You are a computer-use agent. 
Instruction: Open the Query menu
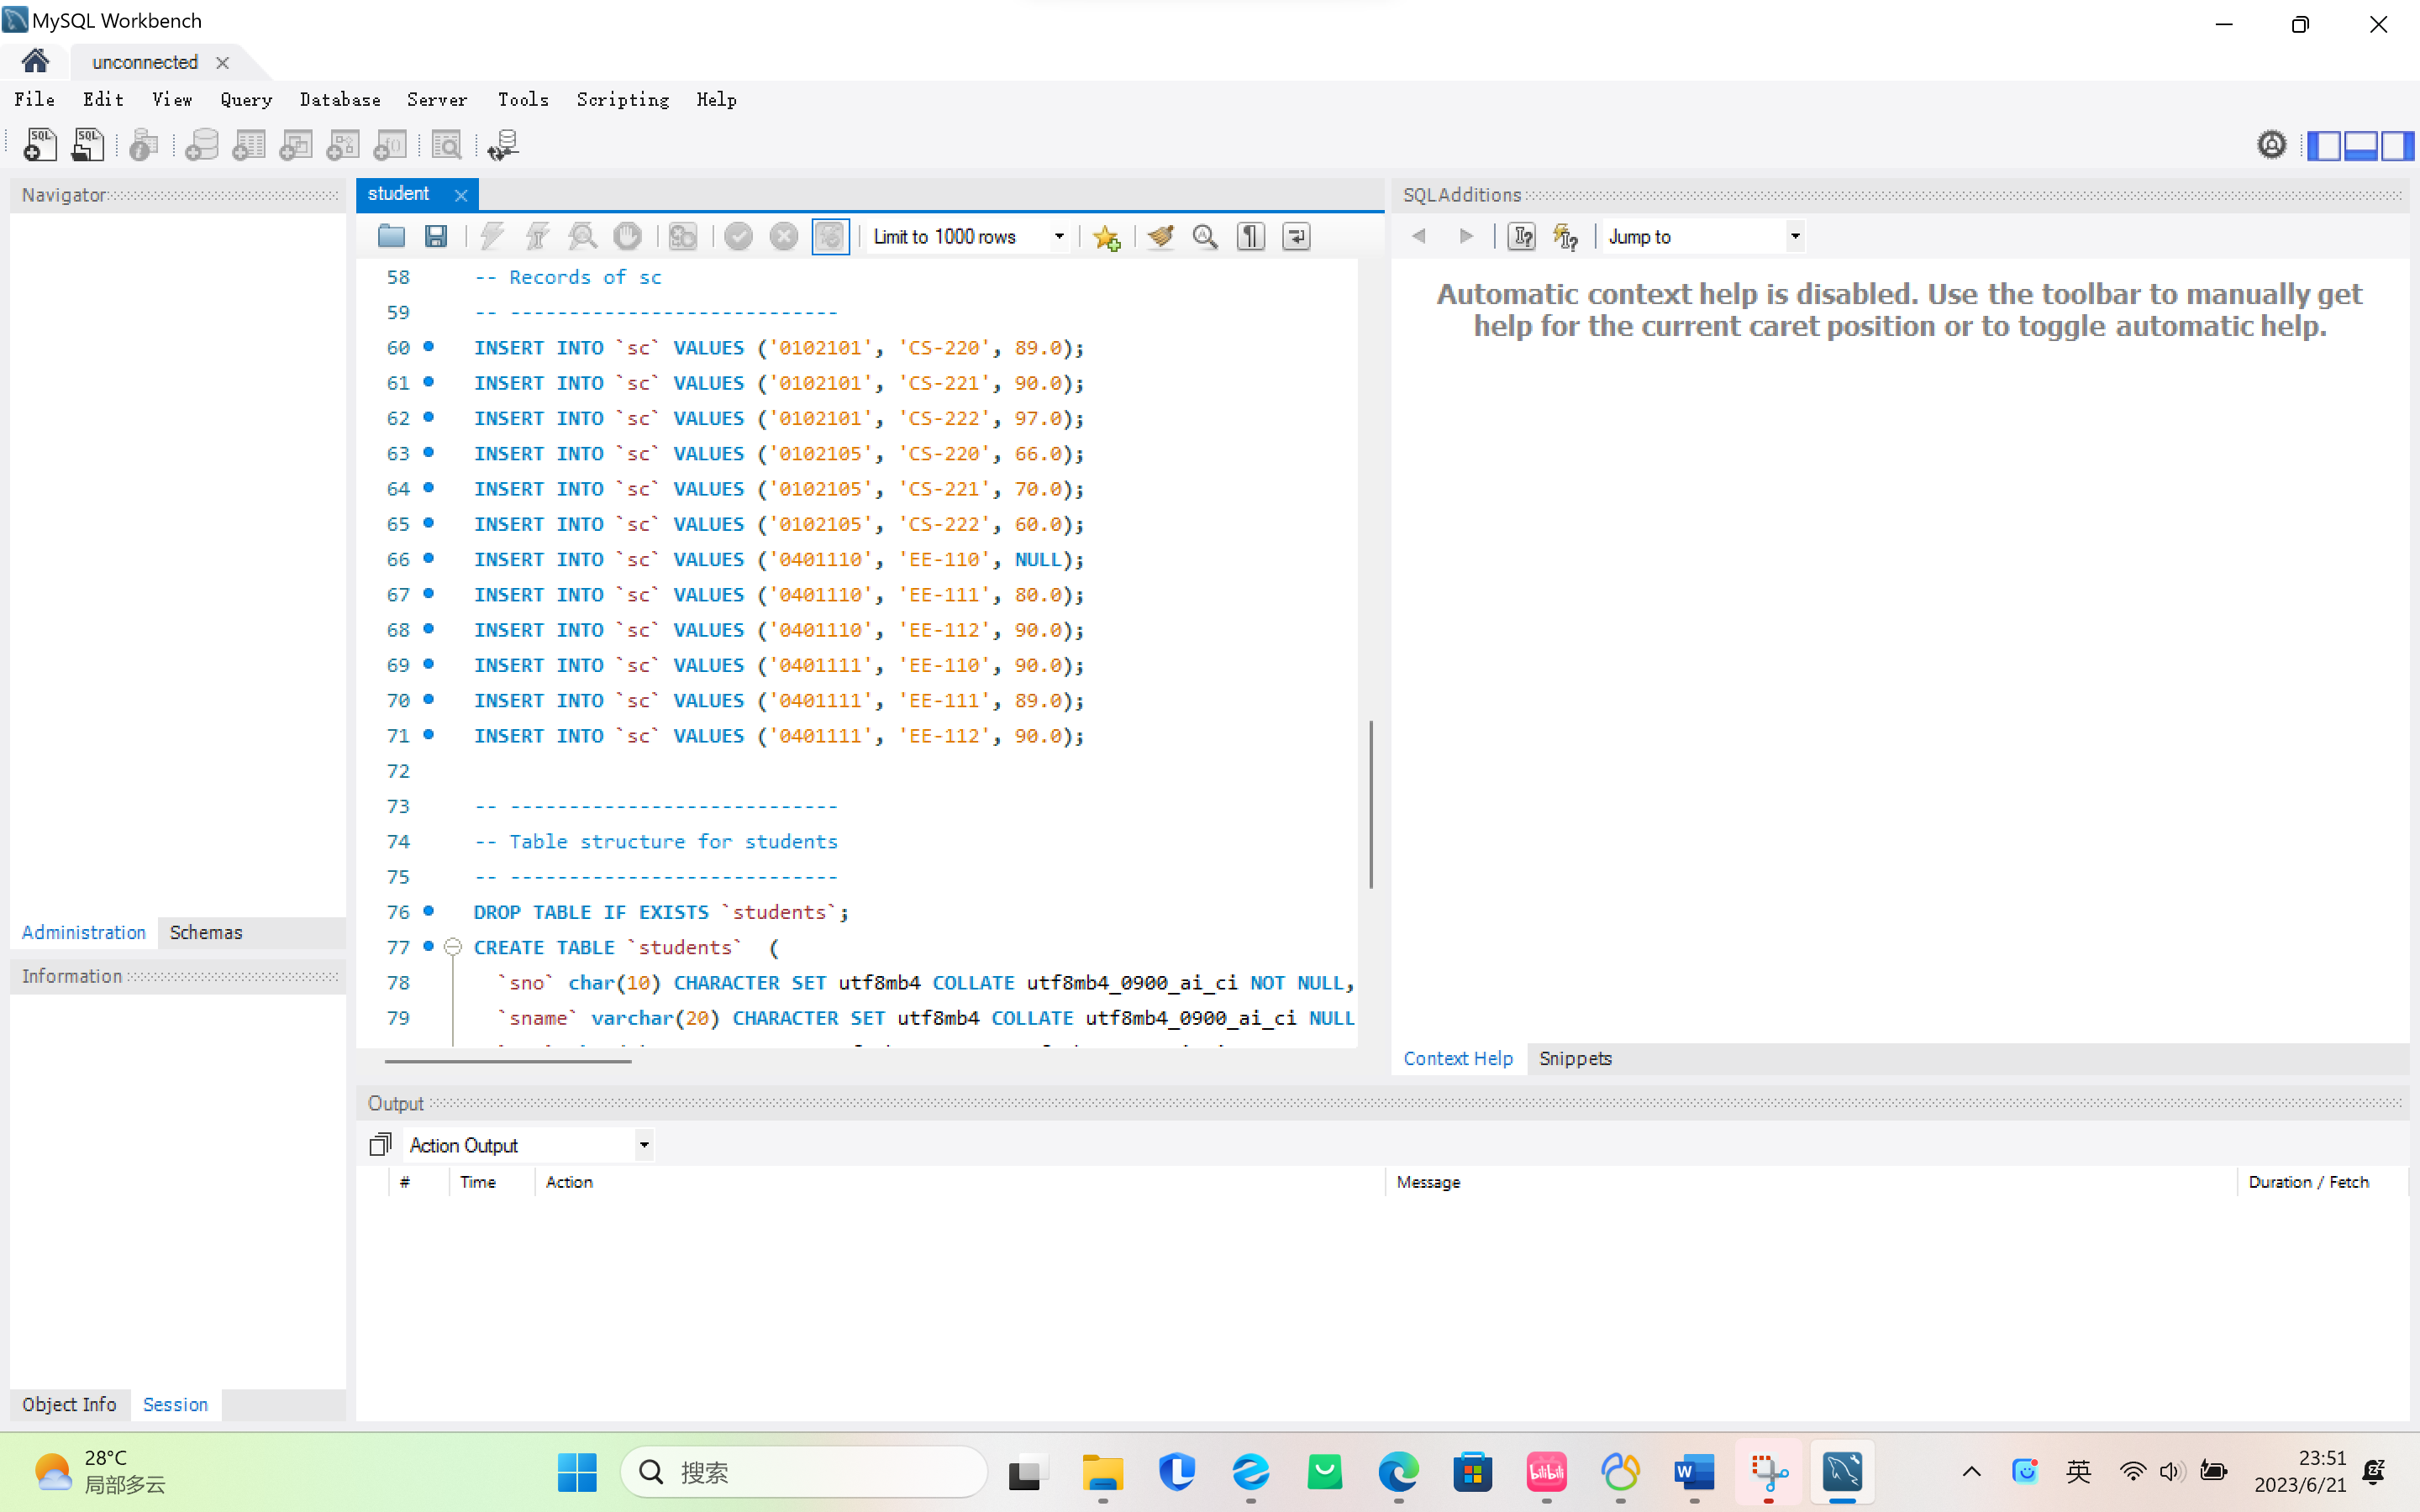pyautogui.click(x=246, y=99)
